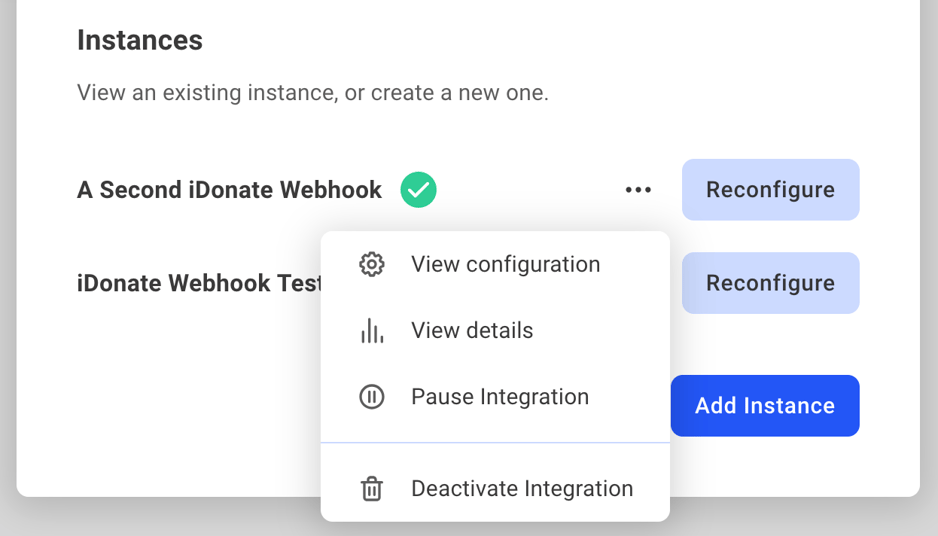Screen dimensions: 938x536
Task: Click the trash can icon
Action: click(x=371, y=489)
